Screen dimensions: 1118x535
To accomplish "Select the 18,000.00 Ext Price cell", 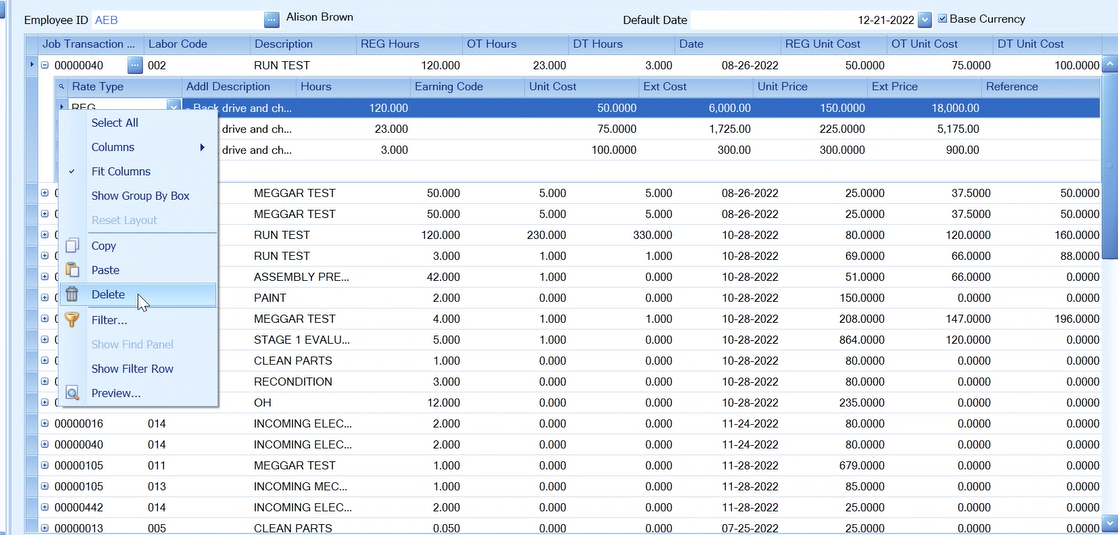I will click(924, 108).
